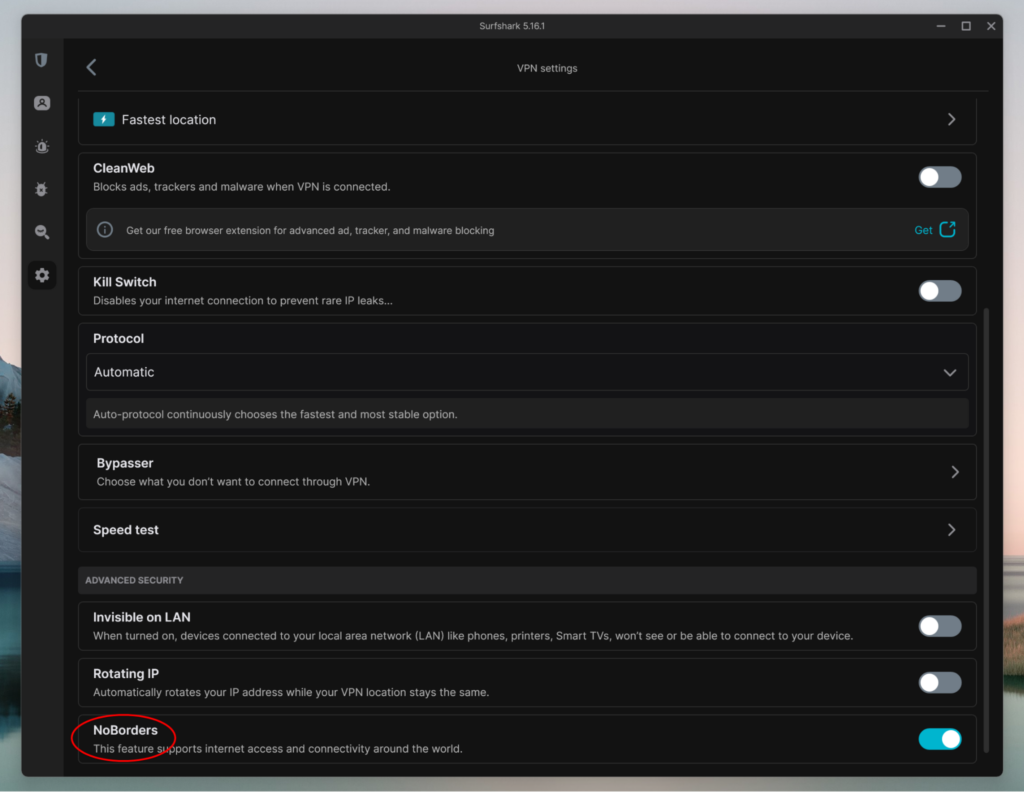1024x792 pixels.
Task: Open Bypasser using the right chevron
Action: (x=955, y=472)
